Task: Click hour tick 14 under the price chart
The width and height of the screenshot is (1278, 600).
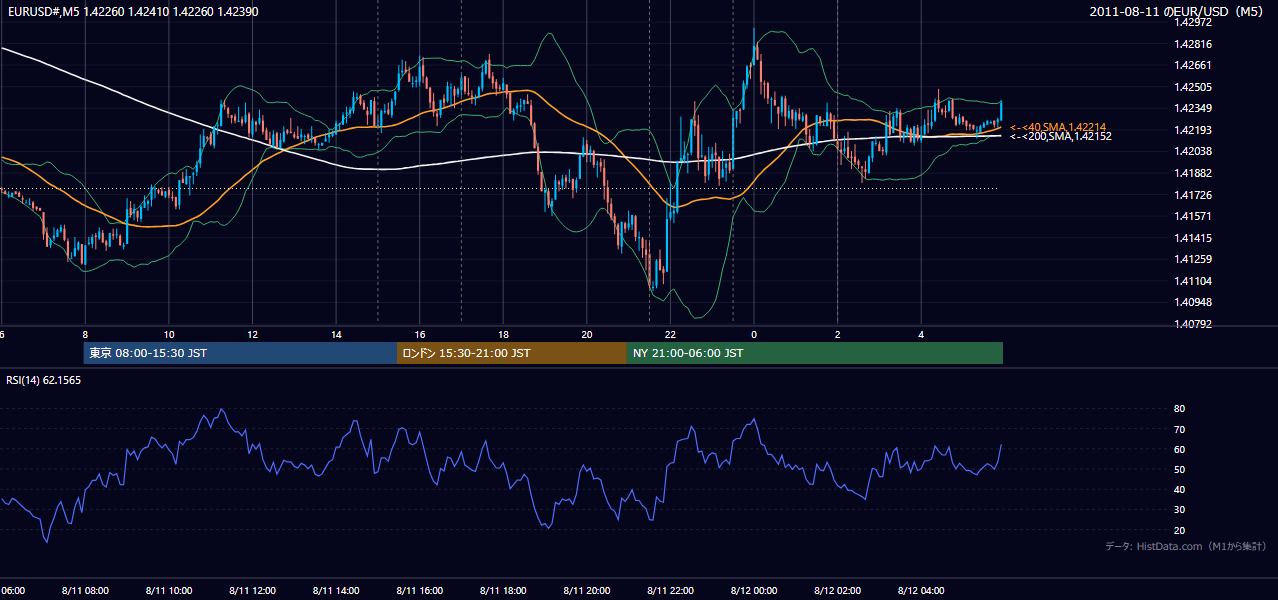Action: [x=337, y=334]
